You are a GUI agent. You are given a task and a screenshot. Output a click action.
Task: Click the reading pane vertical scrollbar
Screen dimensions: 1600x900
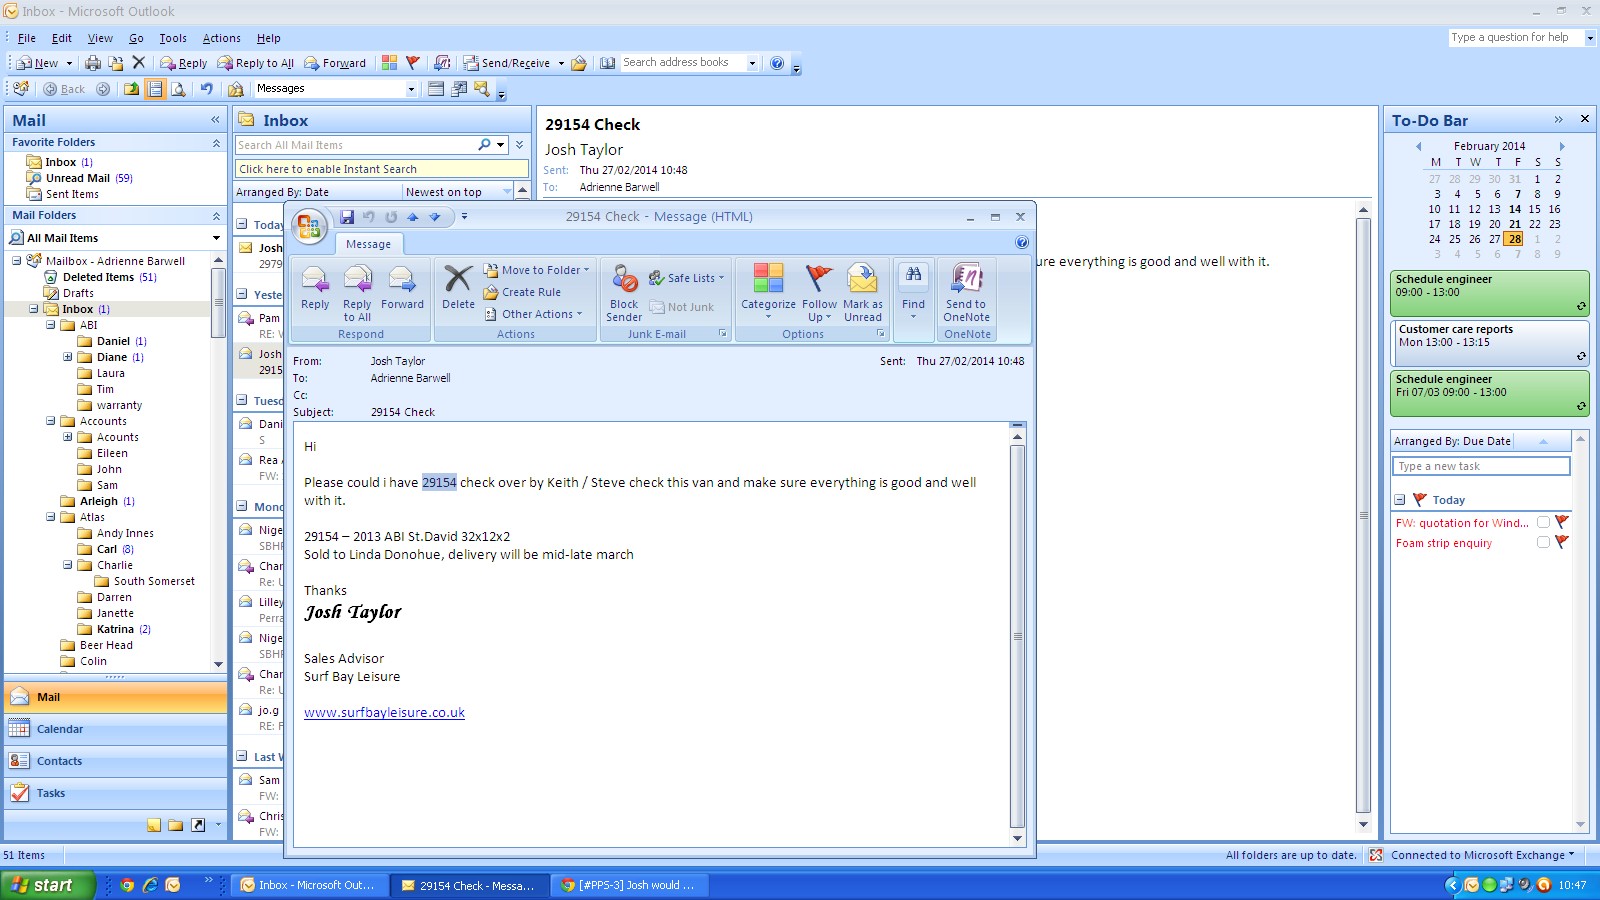tap(1363, 517)
